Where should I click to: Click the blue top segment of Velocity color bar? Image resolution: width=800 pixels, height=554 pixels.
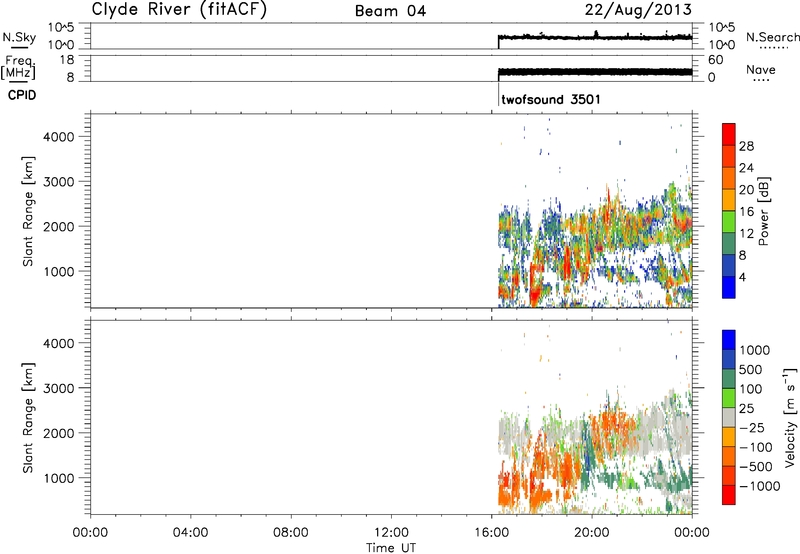point(729,340)
